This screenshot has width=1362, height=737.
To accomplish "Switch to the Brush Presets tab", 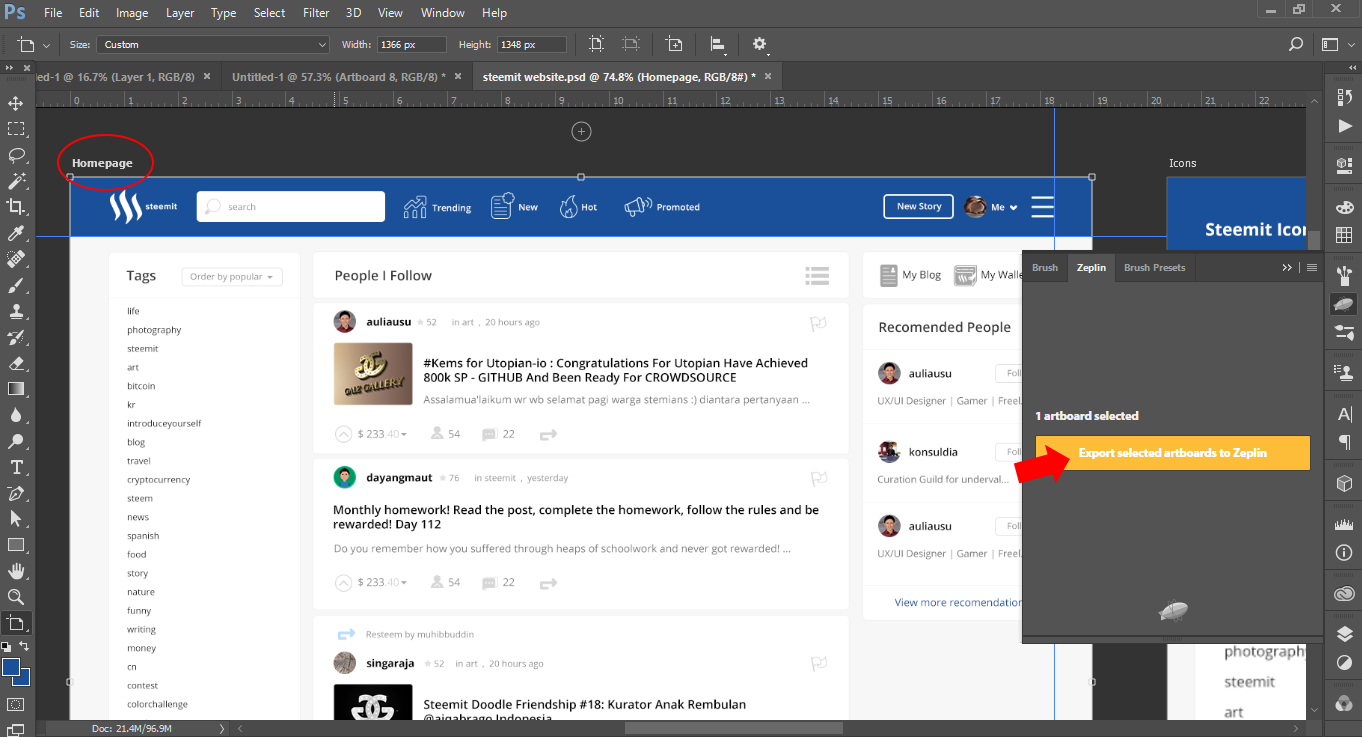I will (x=1154, y=267).
